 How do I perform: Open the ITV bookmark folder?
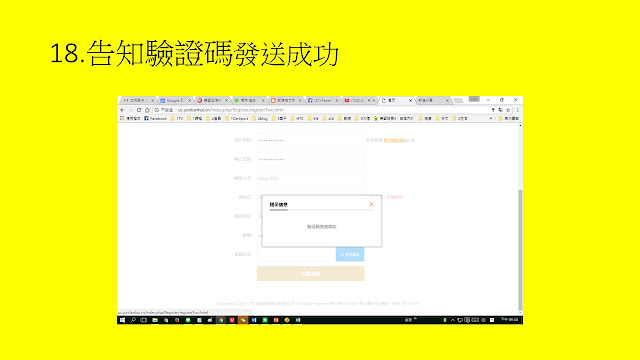[x=177, y=118]
